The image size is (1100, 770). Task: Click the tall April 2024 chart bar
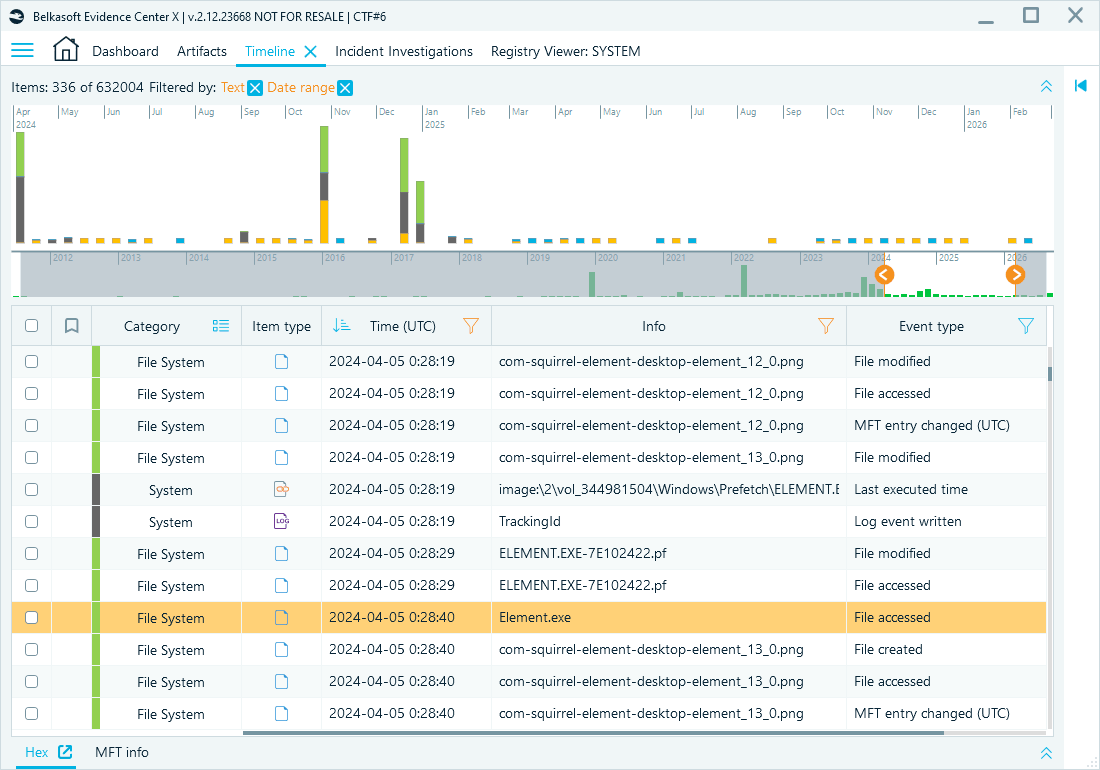pos(20,187)
